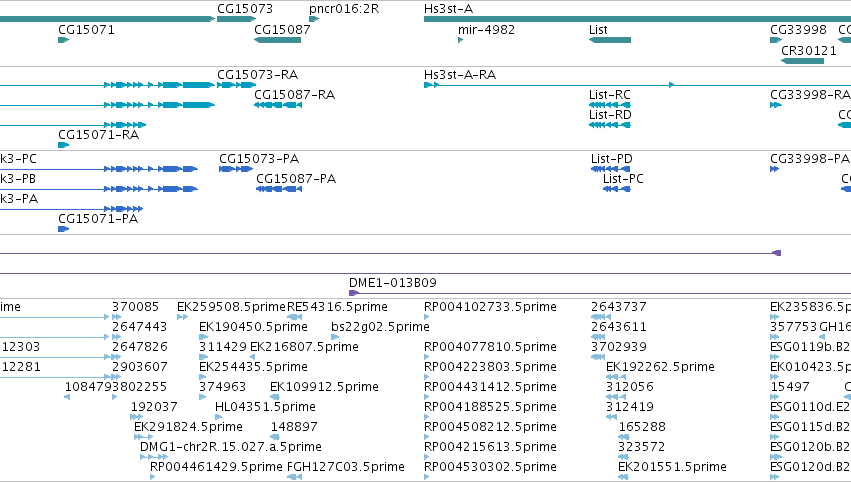Click the CG15071 gene arrow glyph
Viewport: 851px width, 482px height.
[x=63, y=40]
